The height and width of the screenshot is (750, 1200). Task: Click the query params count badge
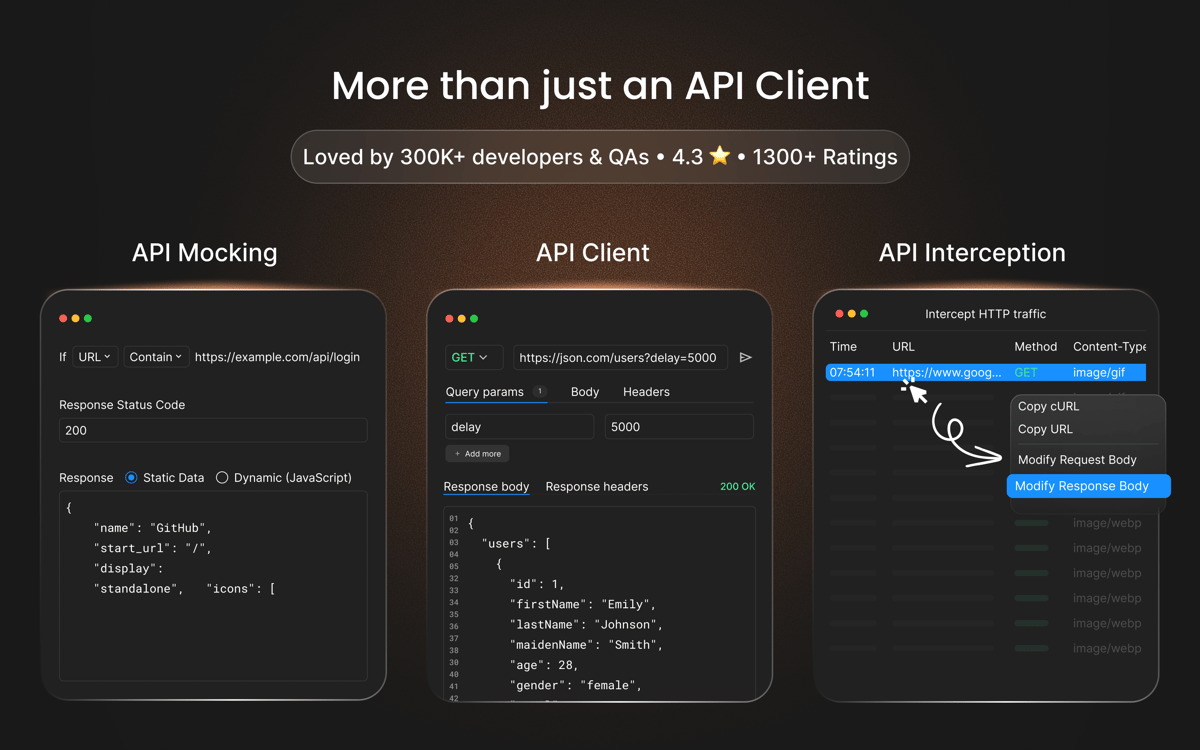click(x=540, y=392)
